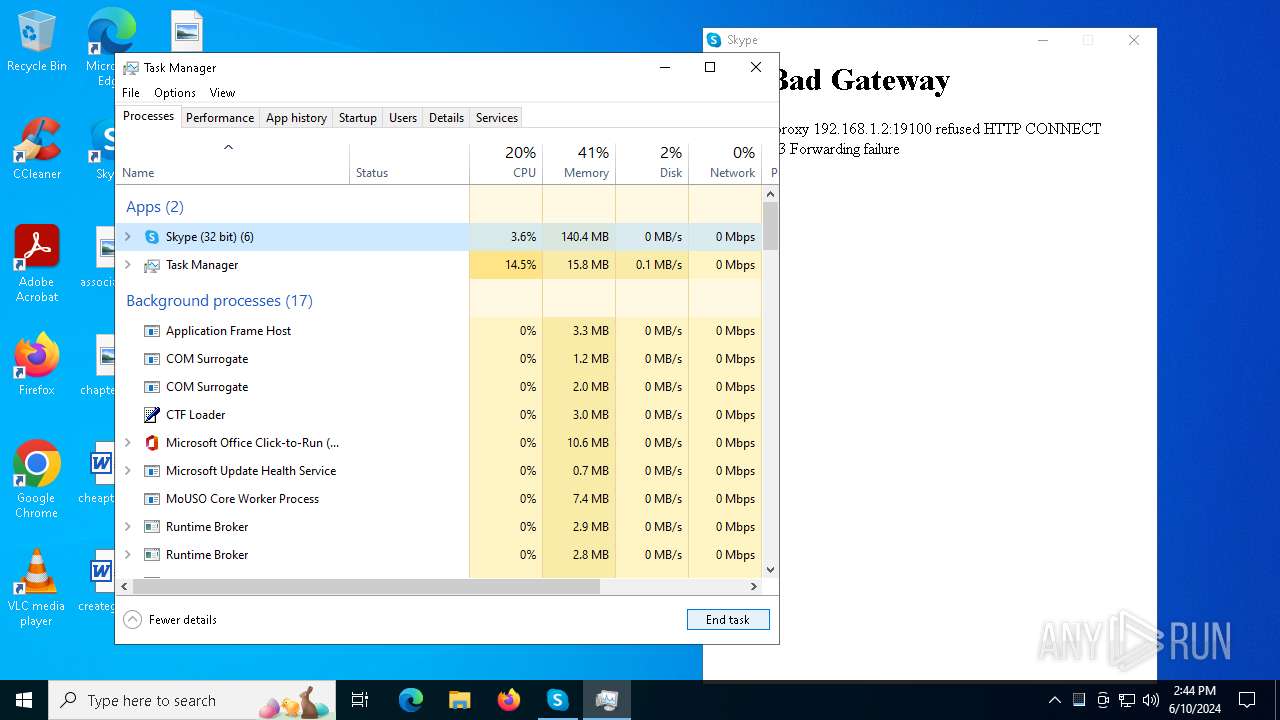
Task: Switch to the App history tab
Action: (296, 118)
